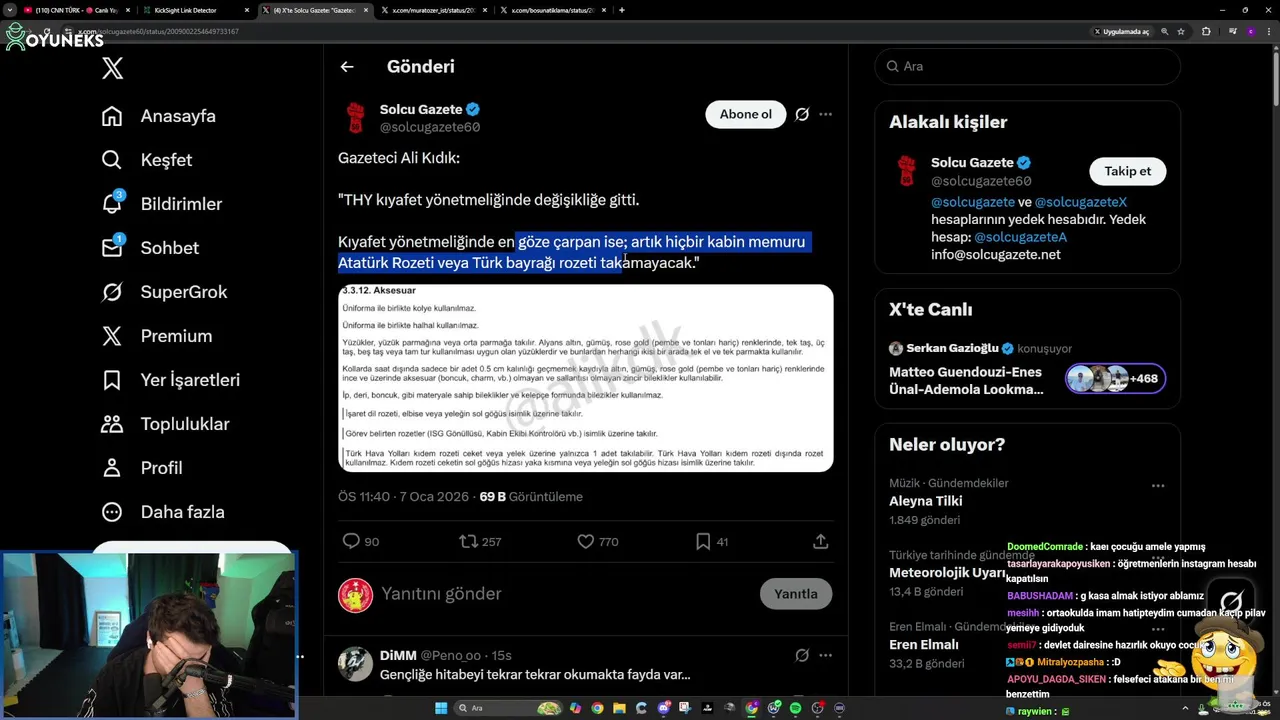Open Chrome icon in the taskbar
1280x720 pixels.
coord(597,708)
